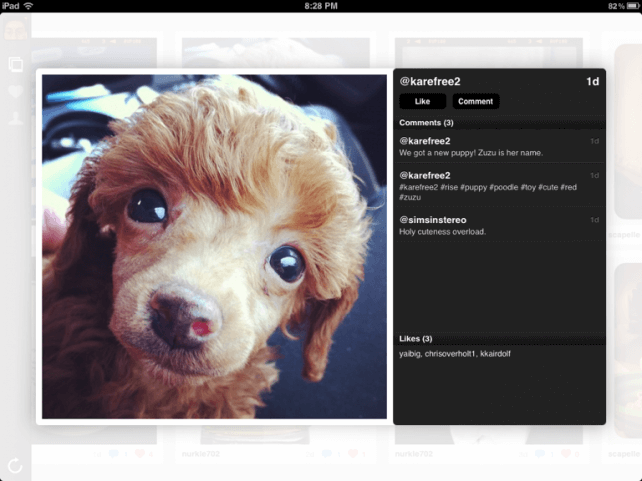Image resolution: width=642 pixels, height=481 pixels.
Task: Select @karefree2 on the hashtag comment
Action: pos(425,175)
